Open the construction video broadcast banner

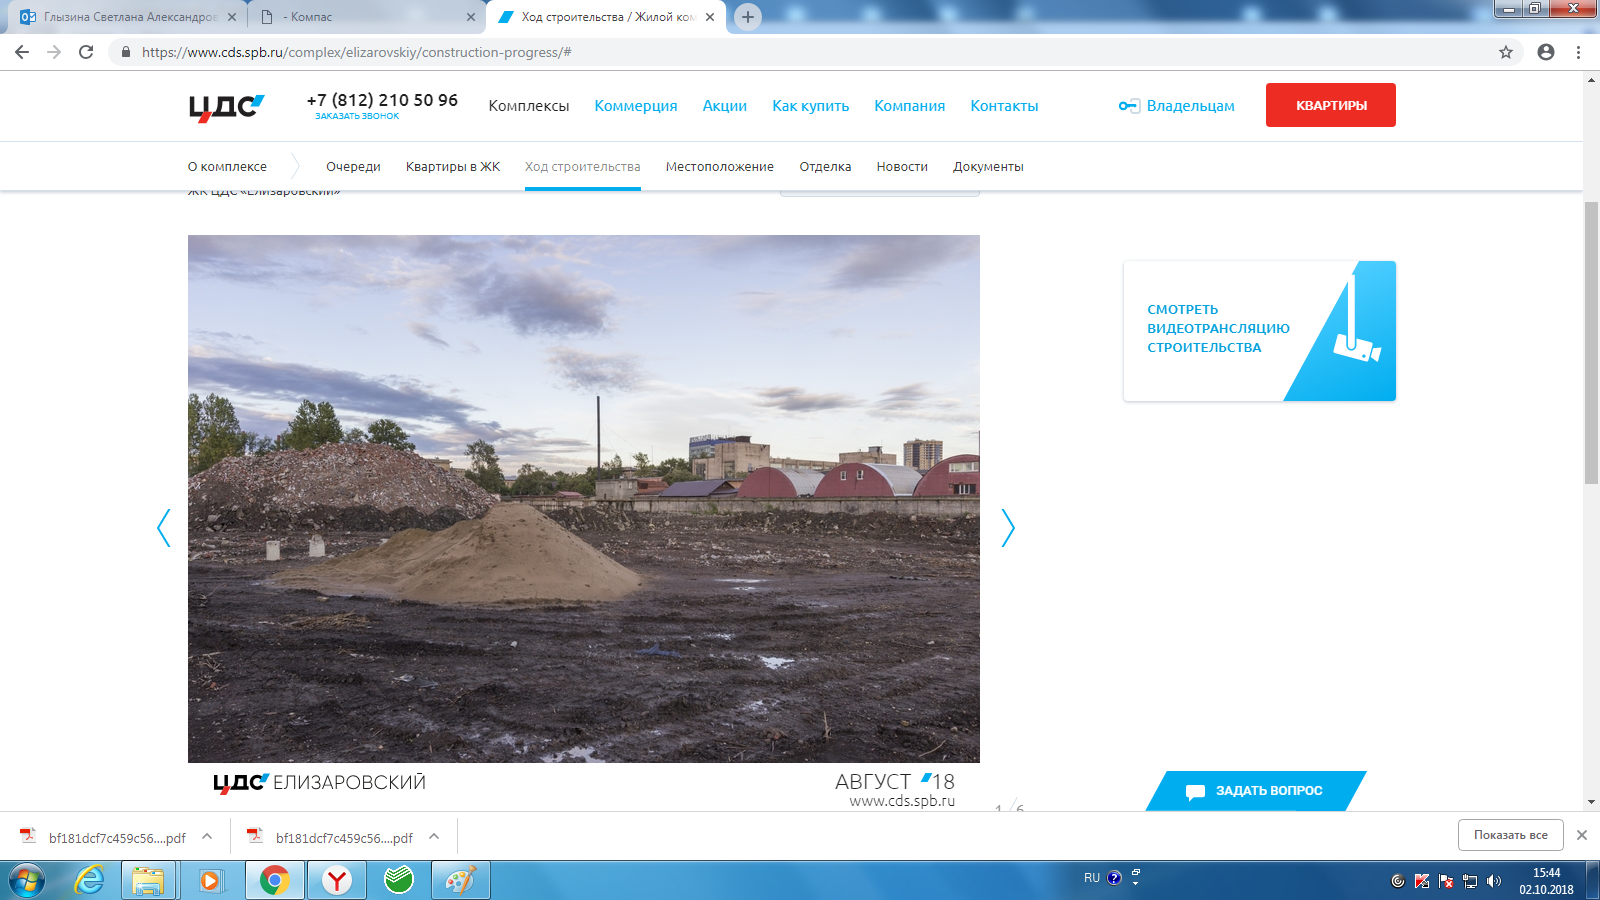[x=1260, y=331]
